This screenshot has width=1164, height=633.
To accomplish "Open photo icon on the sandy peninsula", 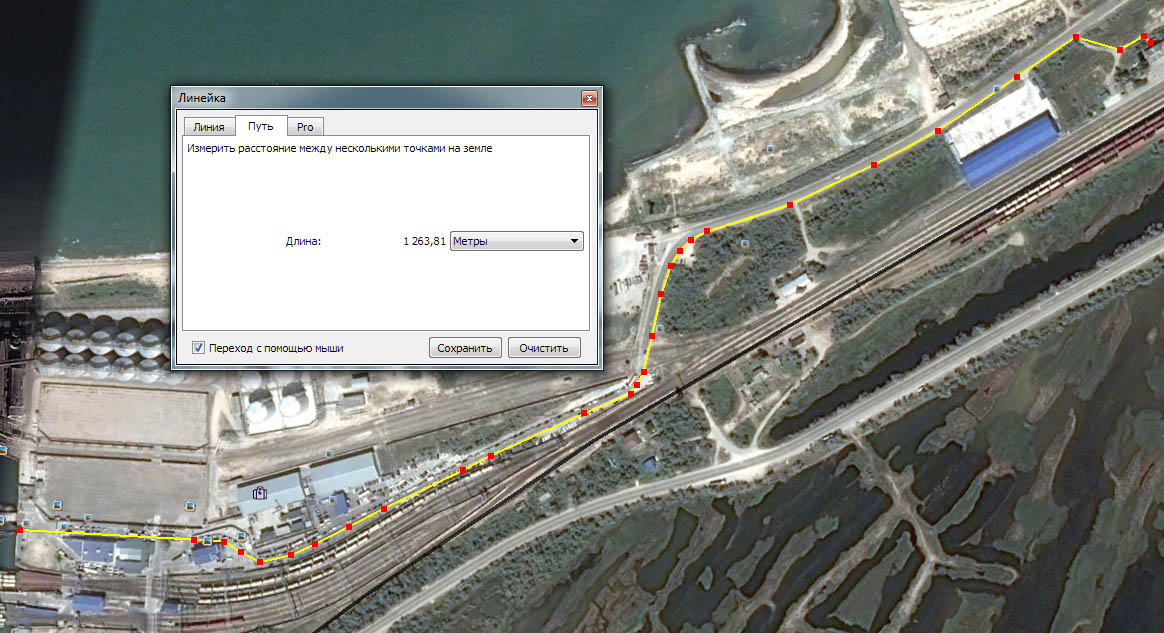I will [768, 147].
